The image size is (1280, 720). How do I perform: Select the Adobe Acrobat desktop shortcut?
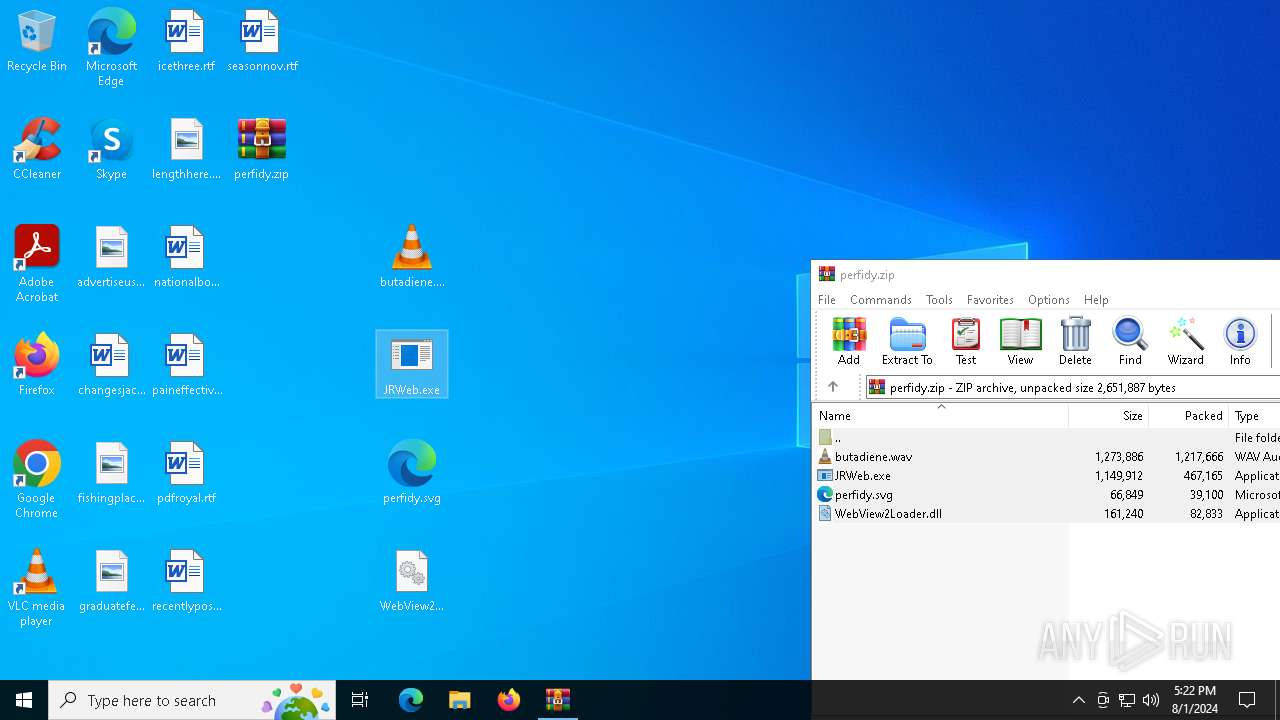tap(37, 264)
